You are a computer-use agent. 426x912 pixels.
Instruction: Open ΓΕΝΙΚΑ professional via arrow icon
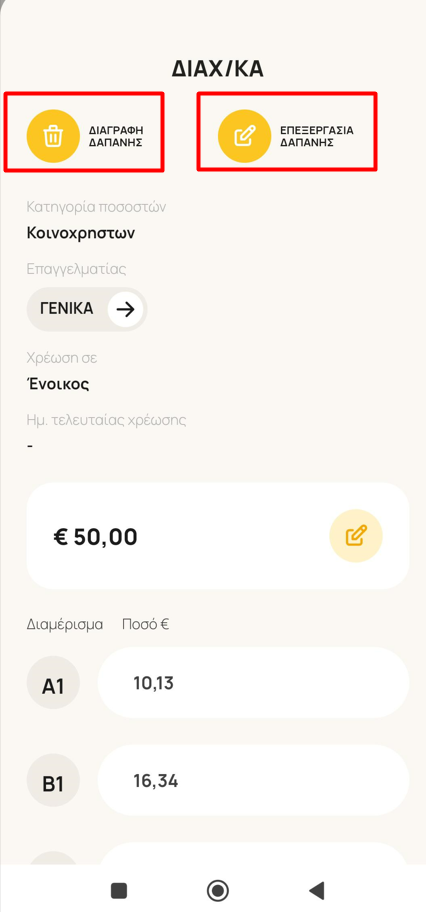point(125,309)
